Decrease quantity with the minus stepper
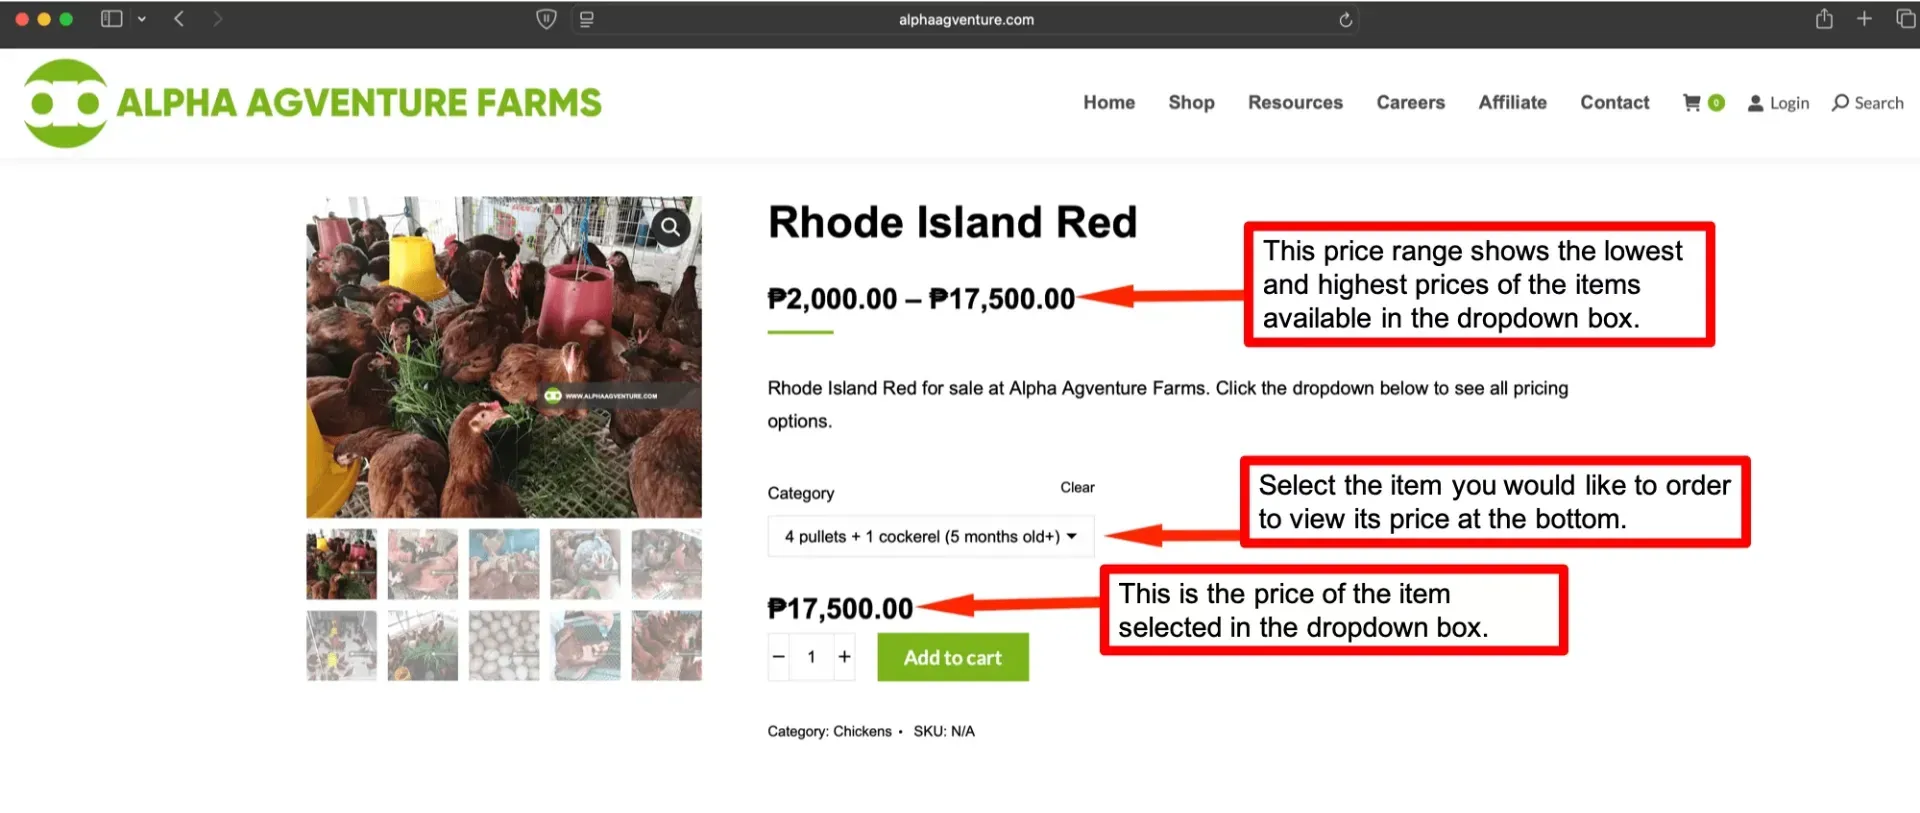The image size is (1920, 813). click(x=779, y=657)
